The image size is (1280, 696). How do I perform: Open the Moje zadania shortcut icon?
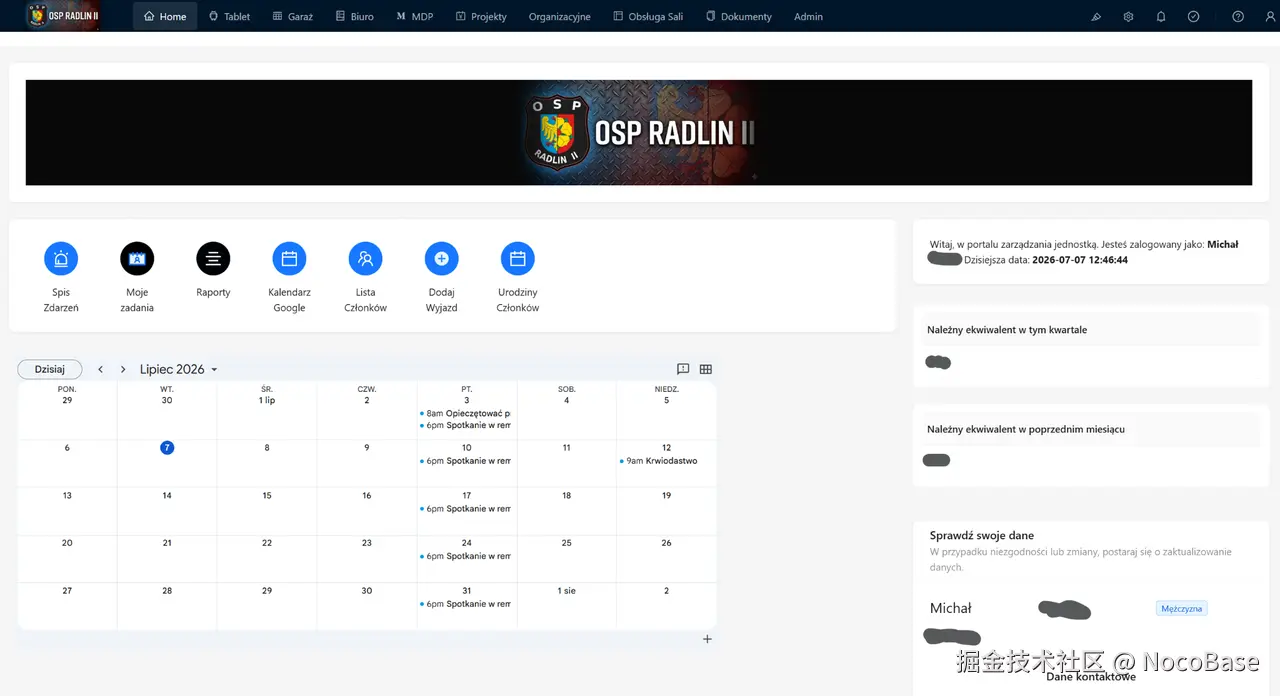point(137,259)
